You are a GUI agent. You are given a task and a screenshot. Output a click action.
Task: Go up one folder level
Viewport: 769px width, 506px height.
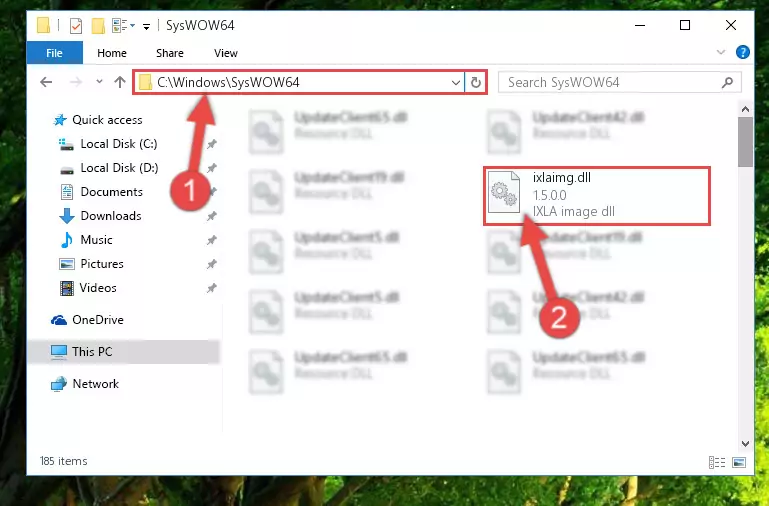(120, 82)
